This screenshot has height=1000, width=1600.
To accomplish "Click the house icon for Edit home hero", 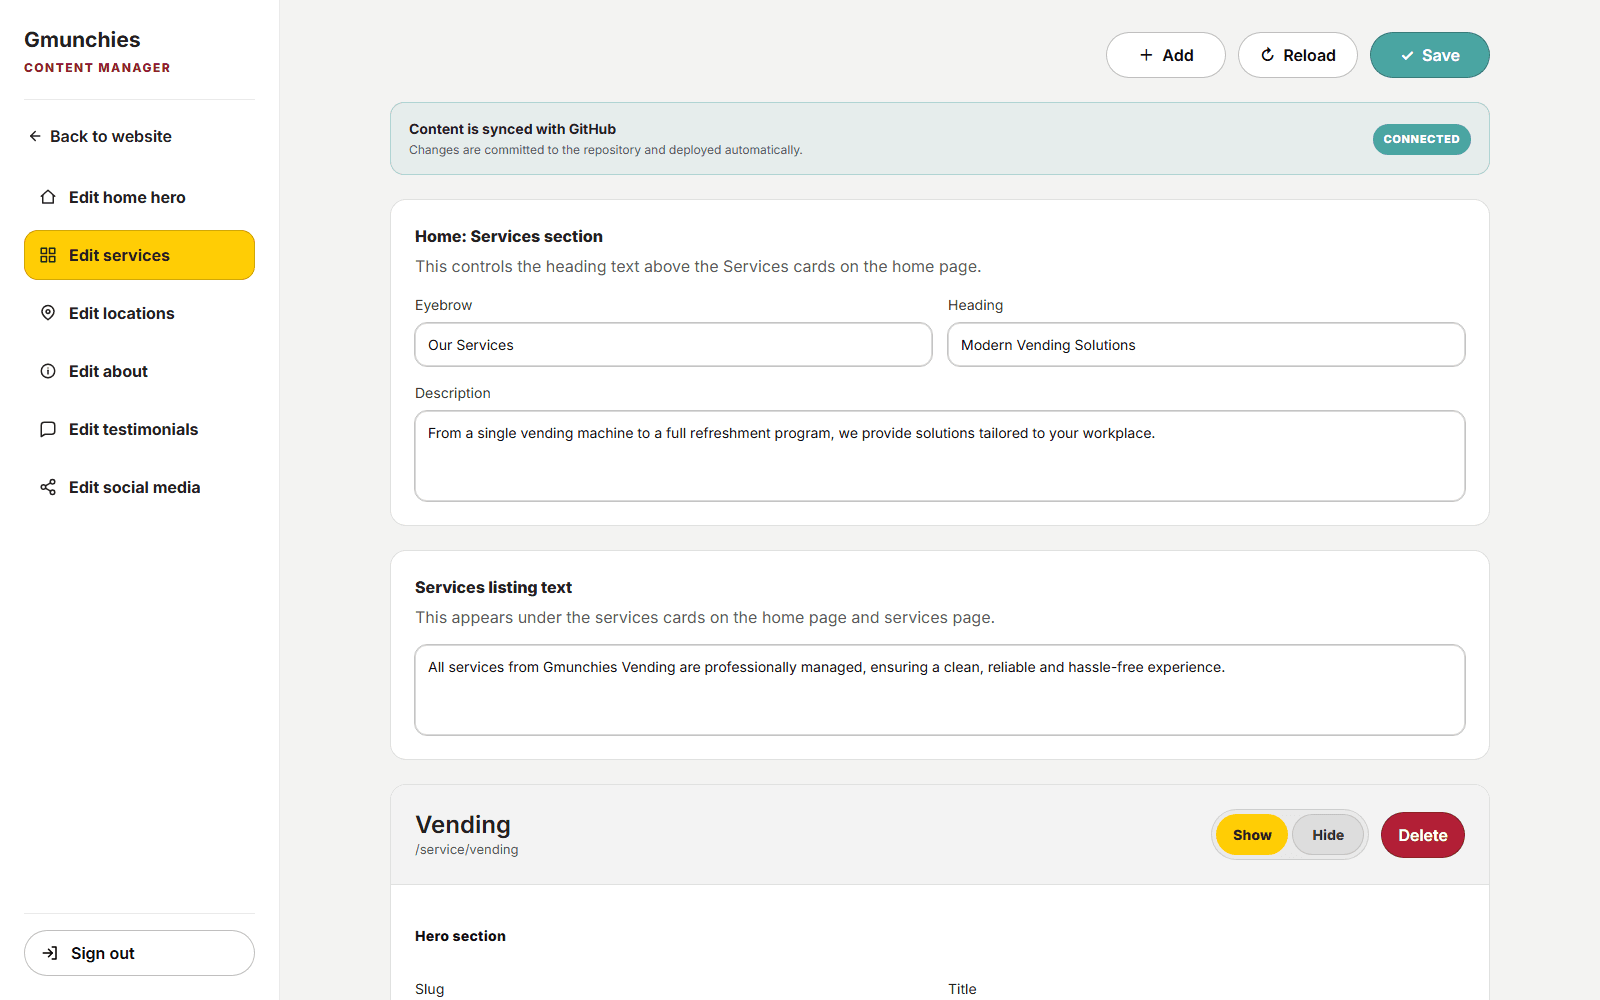I will [48, 197].
